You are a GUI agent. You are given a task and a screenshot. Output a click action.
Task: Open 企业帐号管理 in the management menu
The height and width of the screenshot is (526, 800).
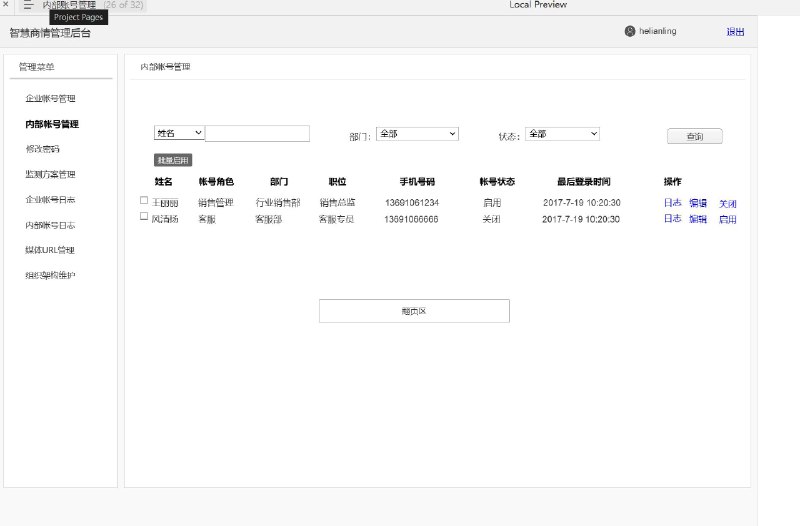pos(51,98)
